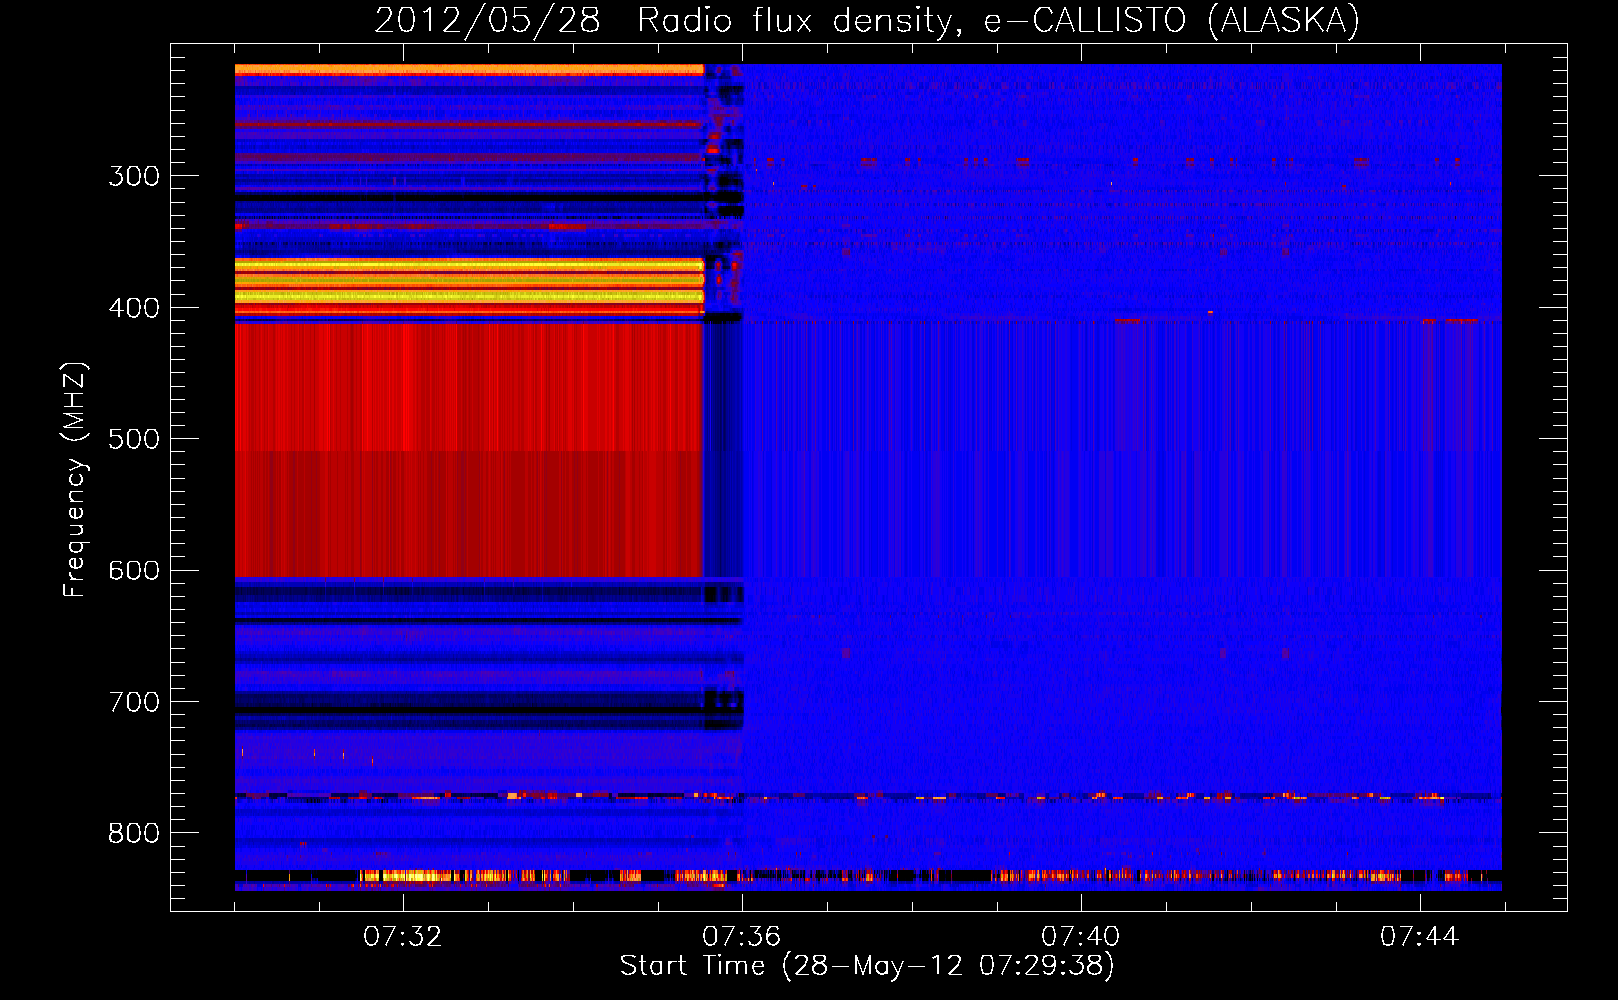1618x1000 pixels.
Task: Click the plot title '2012/05/28 Radio flux density, e-CALLISTO (ALASKA)'
Action: click(x=867, y=20)
